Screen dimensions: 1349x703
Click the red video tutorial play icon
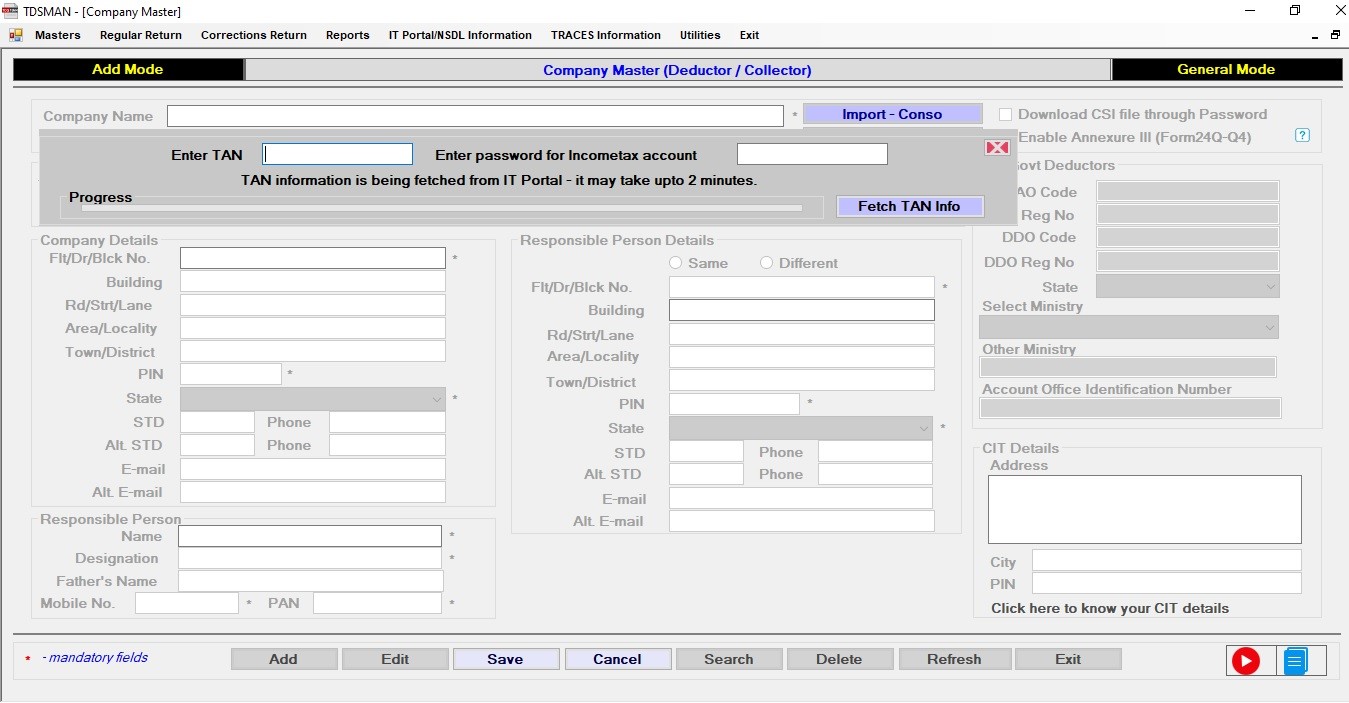click(1245, 661)
